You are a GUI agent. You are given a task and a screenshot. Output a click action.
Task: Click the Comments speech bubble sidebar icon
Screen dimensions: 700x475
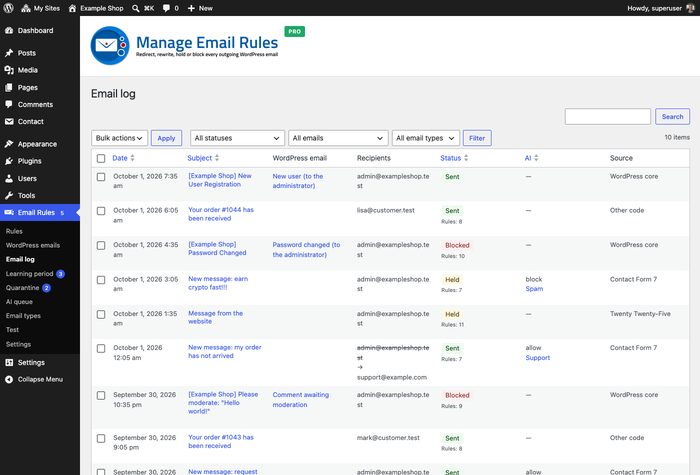9,104
